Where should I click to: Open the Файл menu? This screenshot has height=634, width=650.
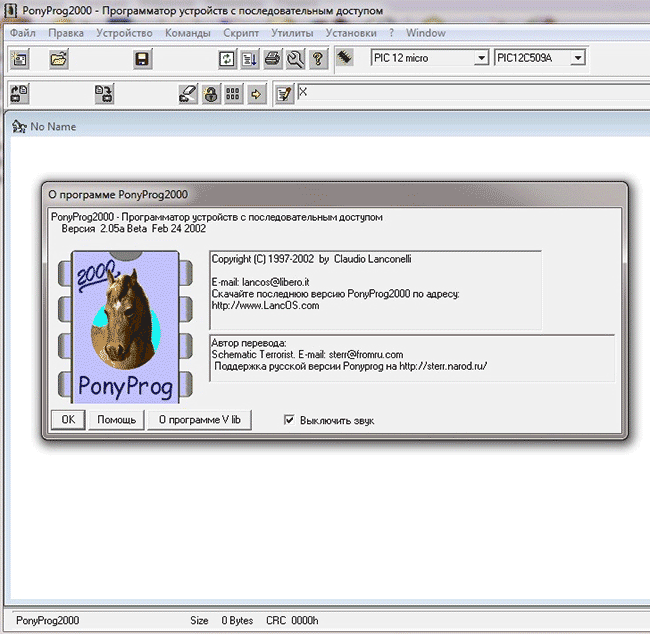point(22,33)
